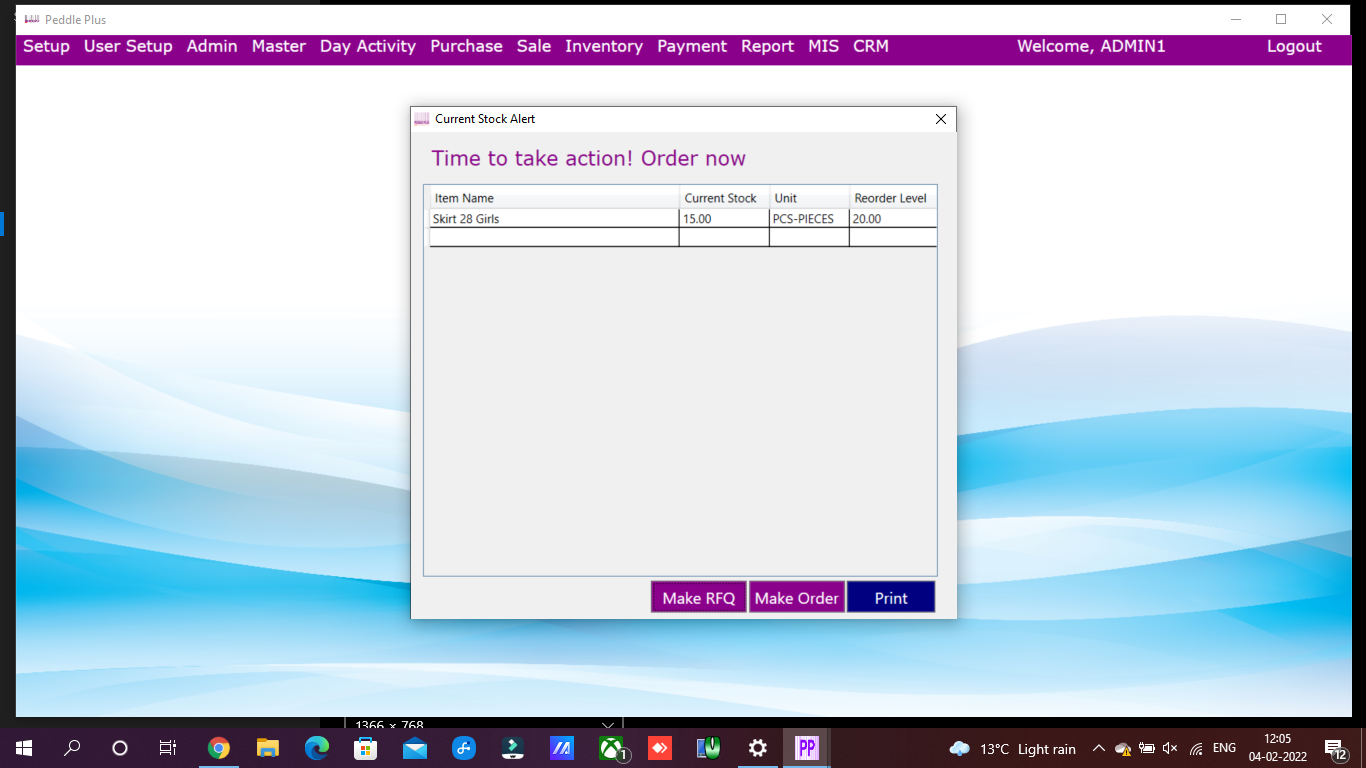The width and height of the screenshot is (1366, 768).
Task: Open Google Chrome from the taskbar
Action: pyautogui.click(x=218, y=748)
